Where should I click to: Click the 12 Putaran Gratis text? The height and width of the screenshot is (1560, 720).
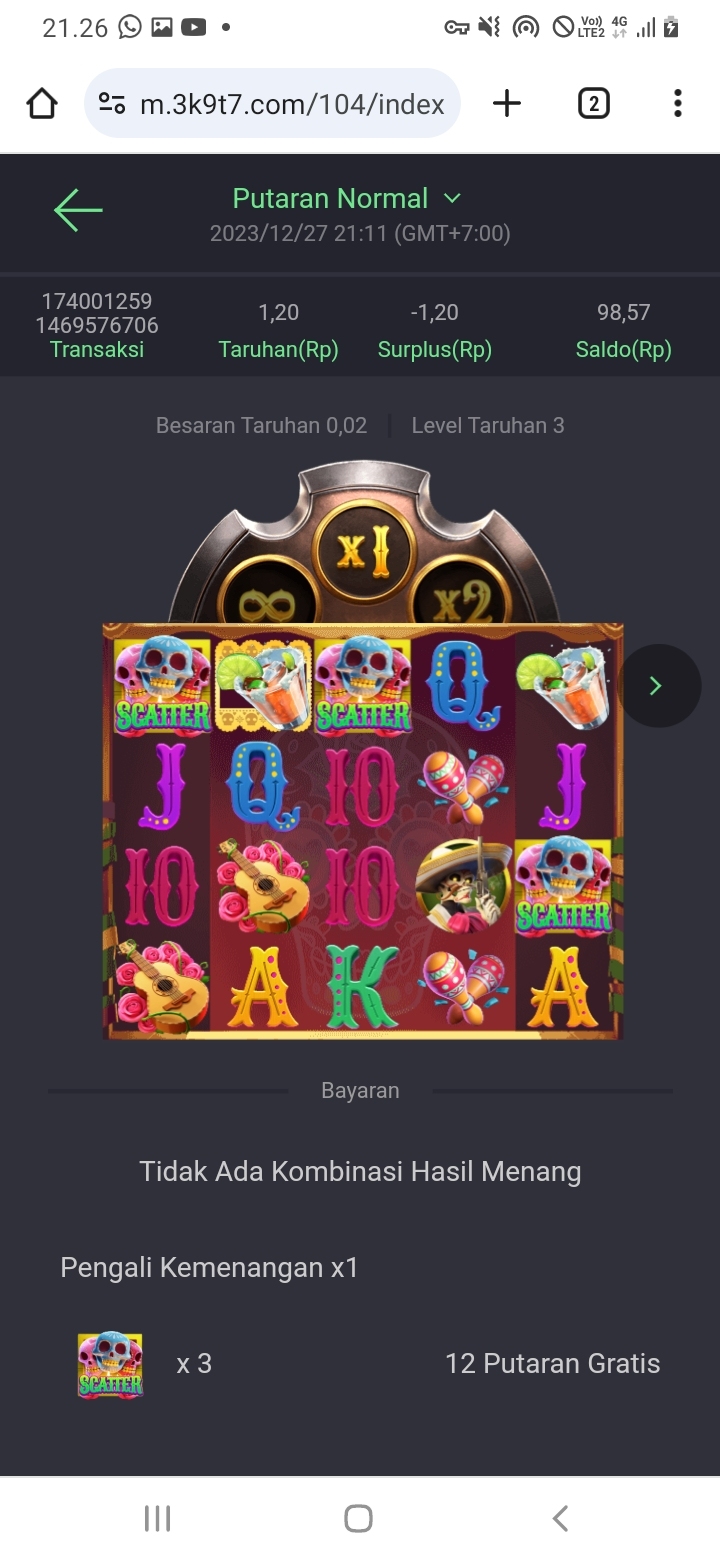(x=553, y=1364)
